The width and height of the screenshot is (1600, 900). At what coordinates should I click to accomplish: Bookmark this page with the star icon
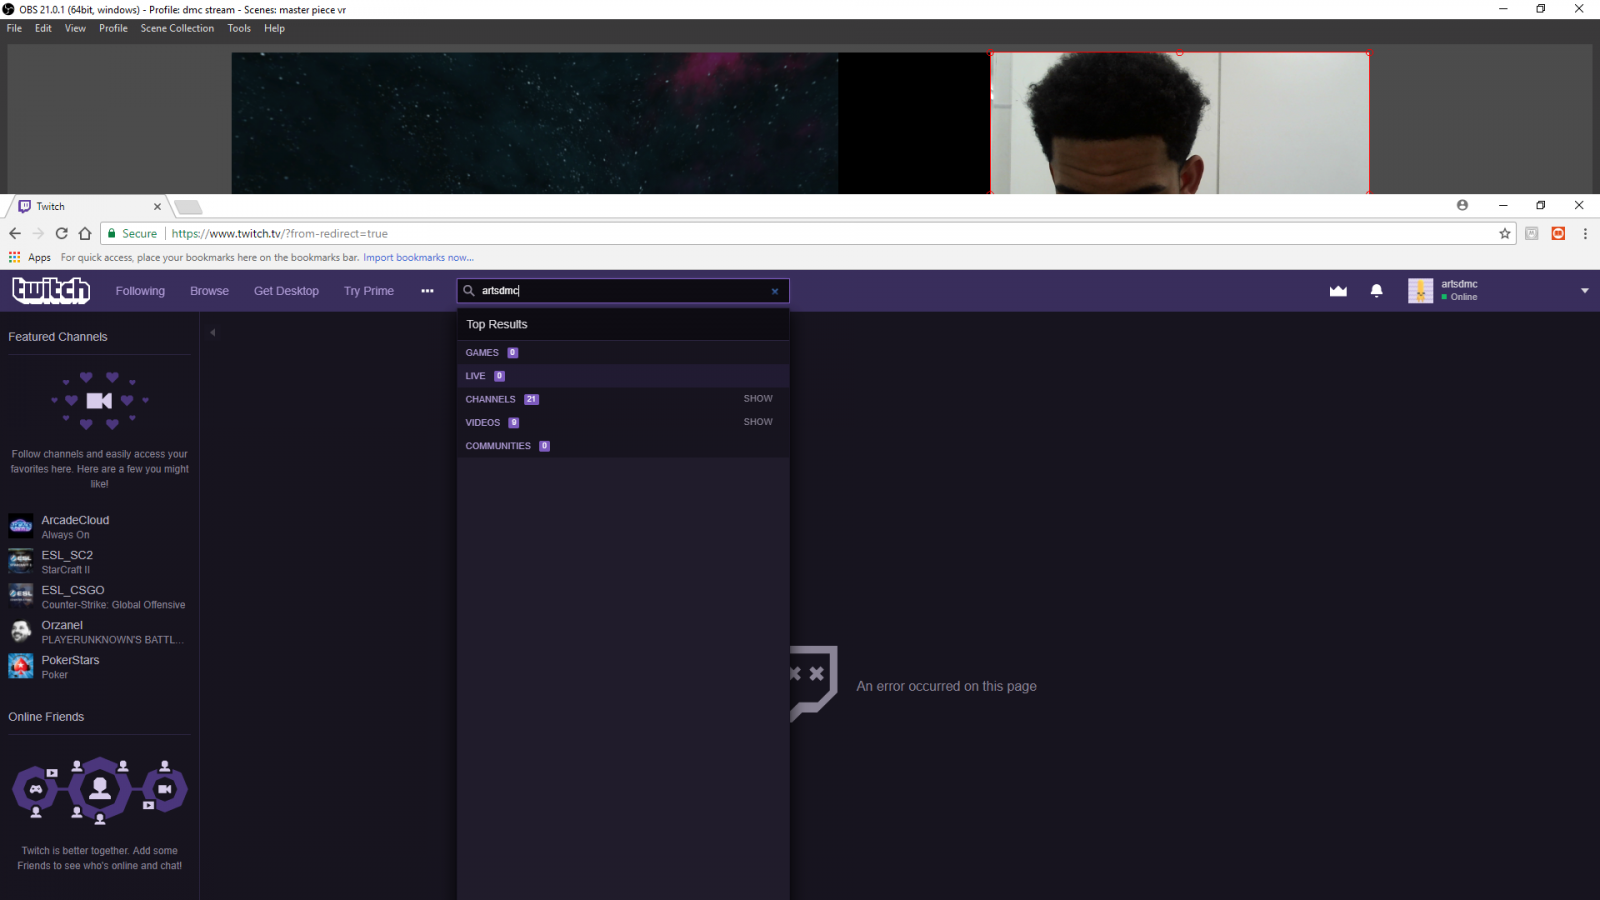pos(1504,233)
